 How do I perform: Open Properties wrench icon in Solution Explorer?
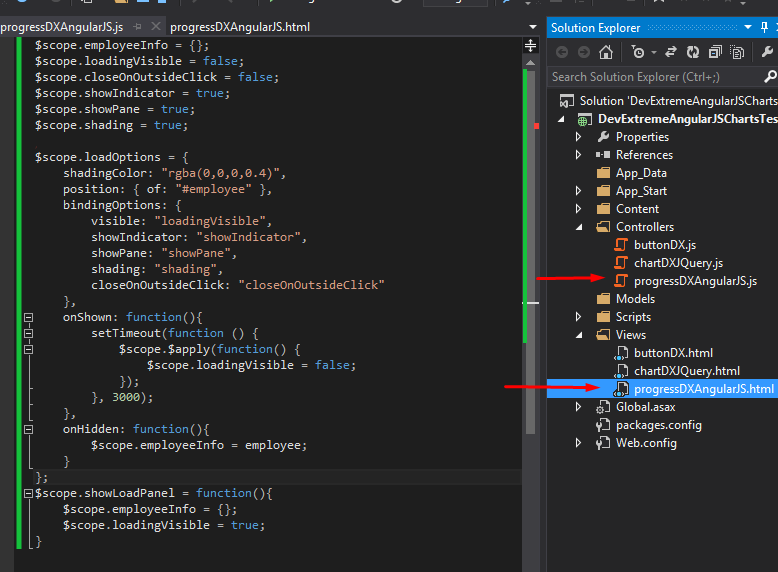[x=767, y=52]
